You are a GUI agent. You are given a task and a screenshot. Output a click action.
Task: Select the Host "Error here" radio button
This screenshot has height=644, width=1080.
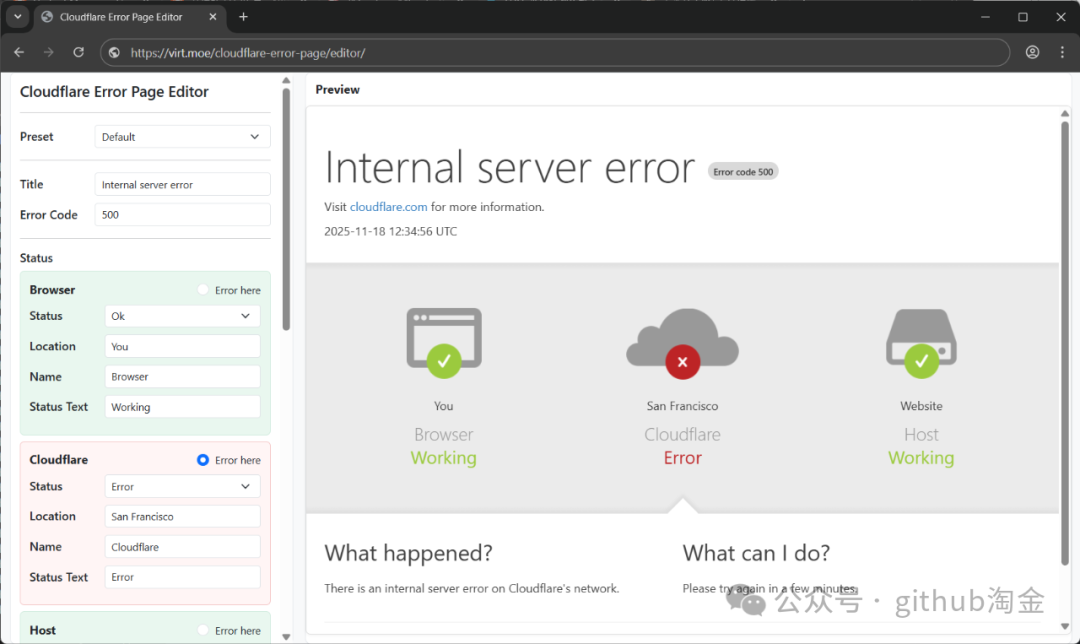203,630
